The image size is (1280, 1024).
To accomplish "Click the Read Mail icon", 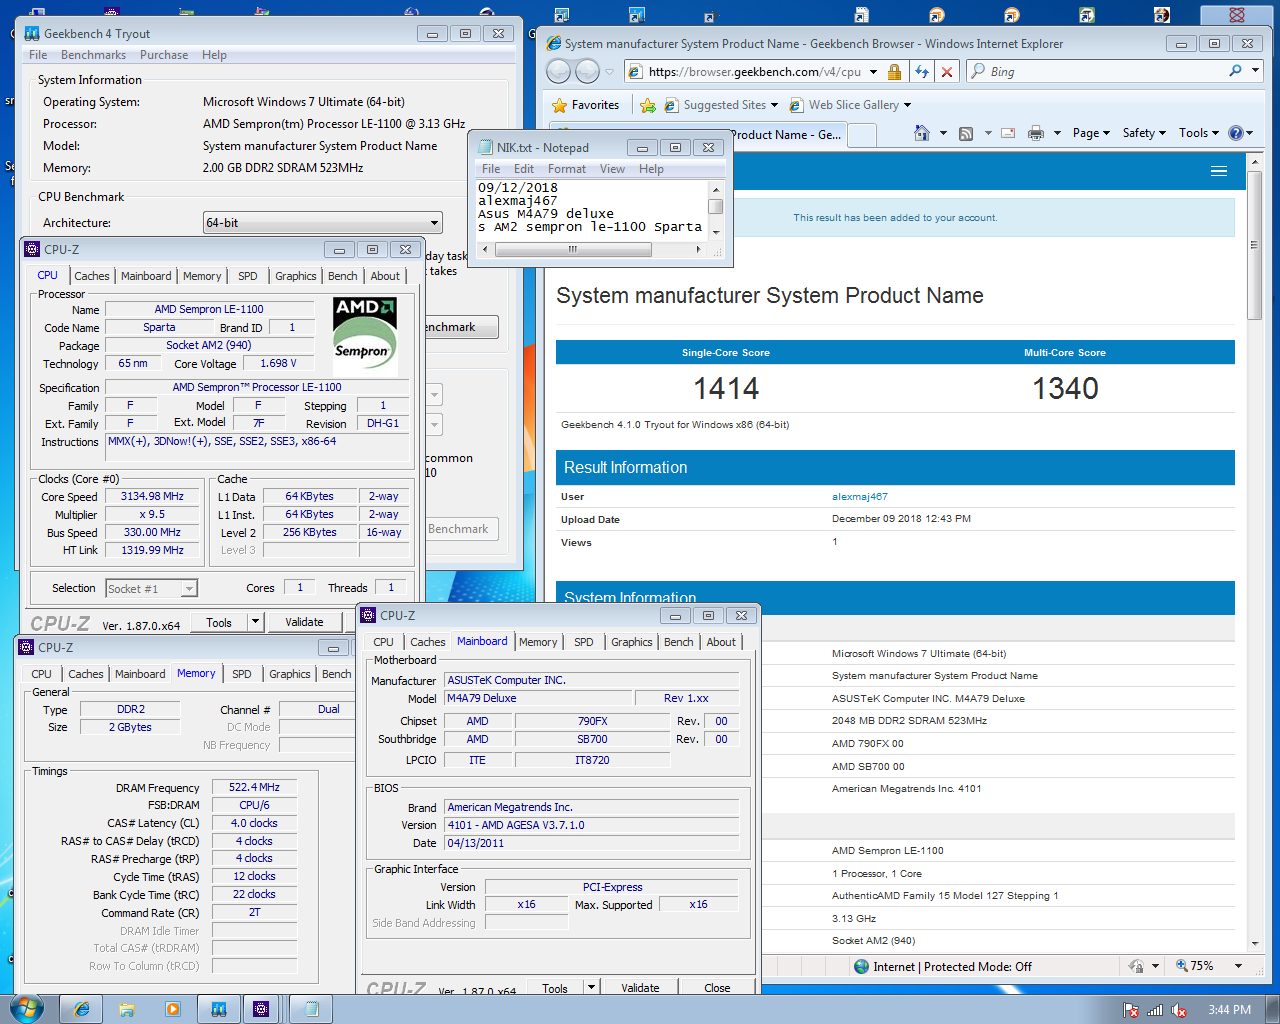I will (1008, 133).
